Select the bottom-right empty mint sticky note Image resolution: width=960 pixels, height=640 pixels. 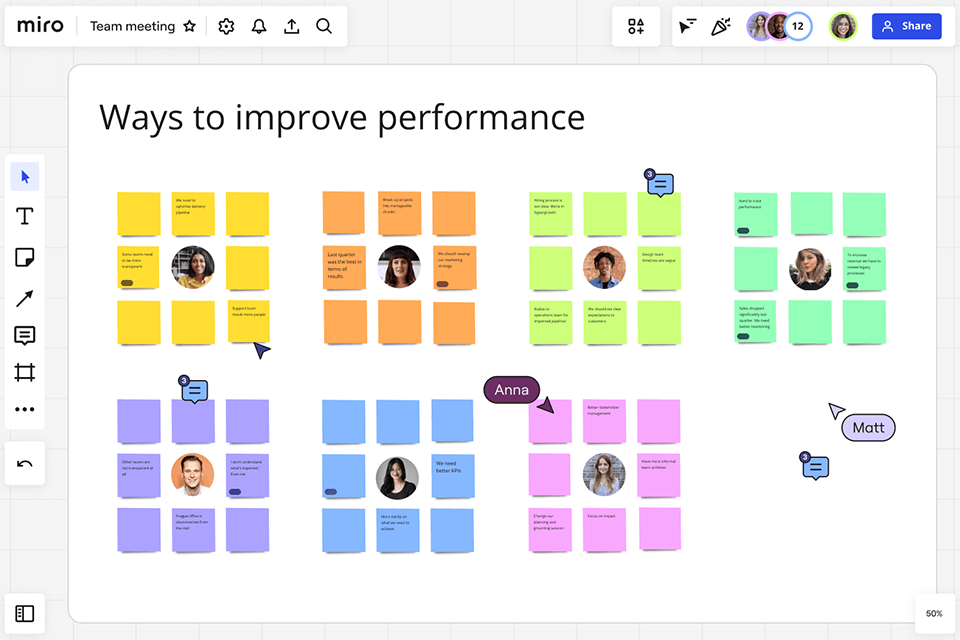pyautogui.click(x=864, y=322)
